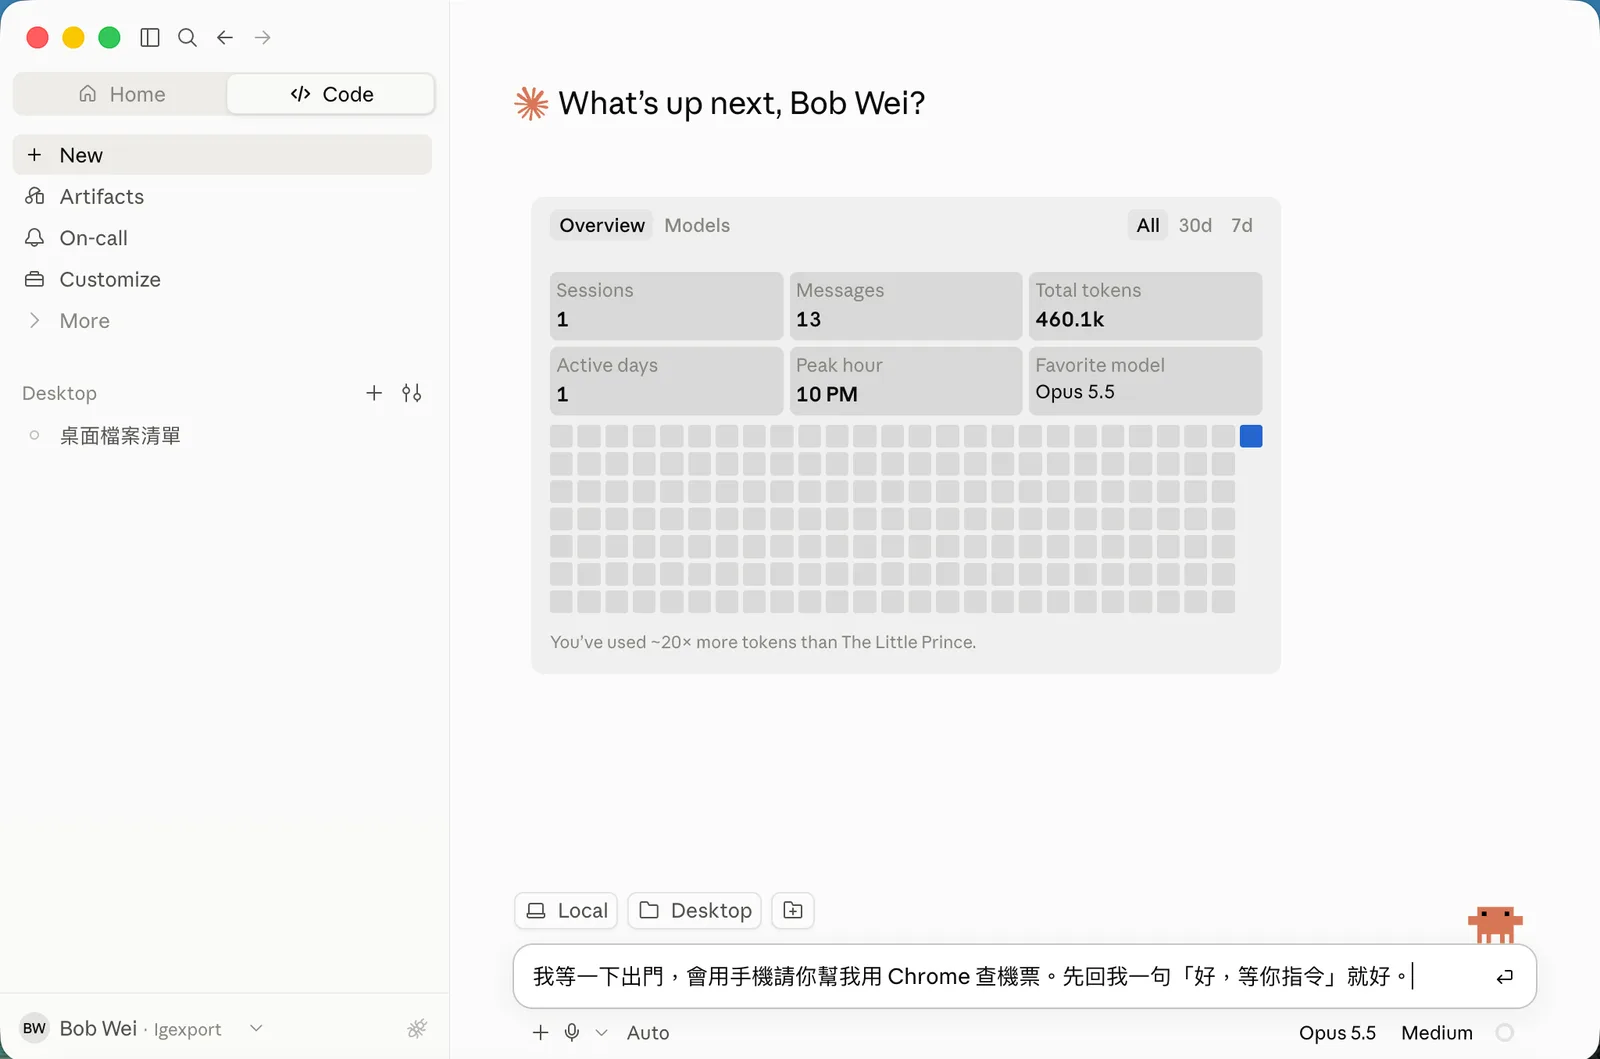Viewport: 1600px width, 1059px height.
Task: Click the Peak hour 10 PM card
Action: click(906, 381)
